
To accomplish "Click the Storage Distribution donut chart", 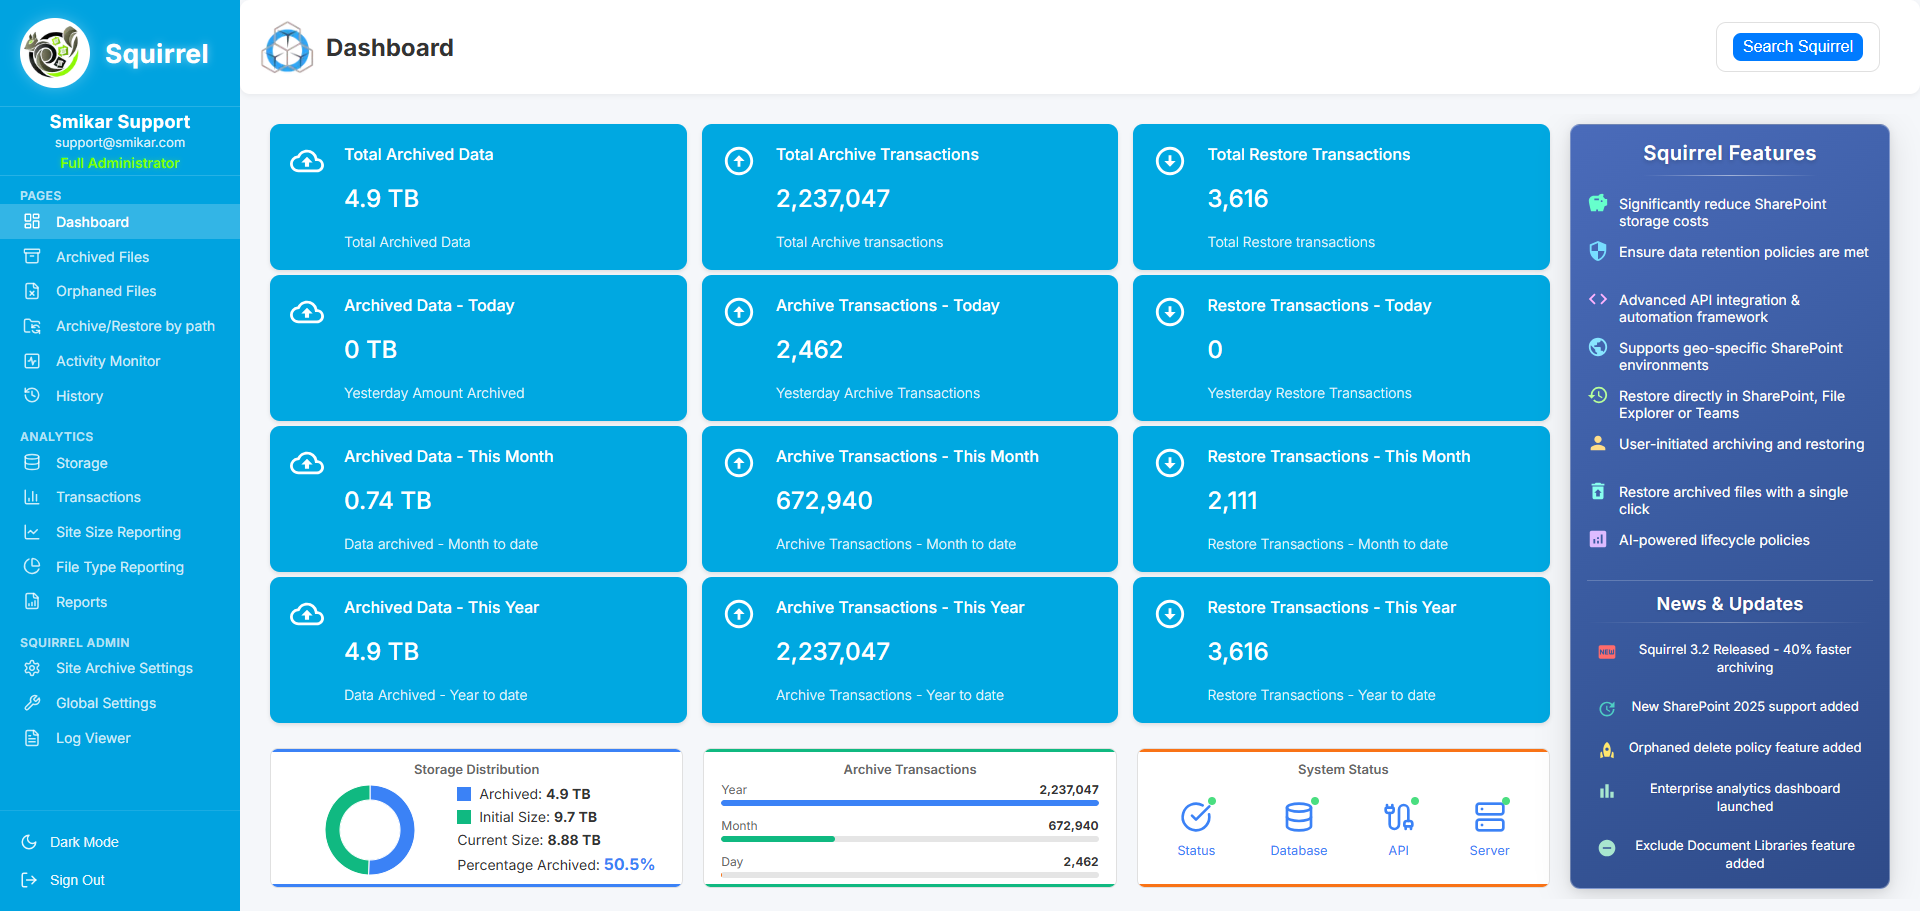I will 370,830.
